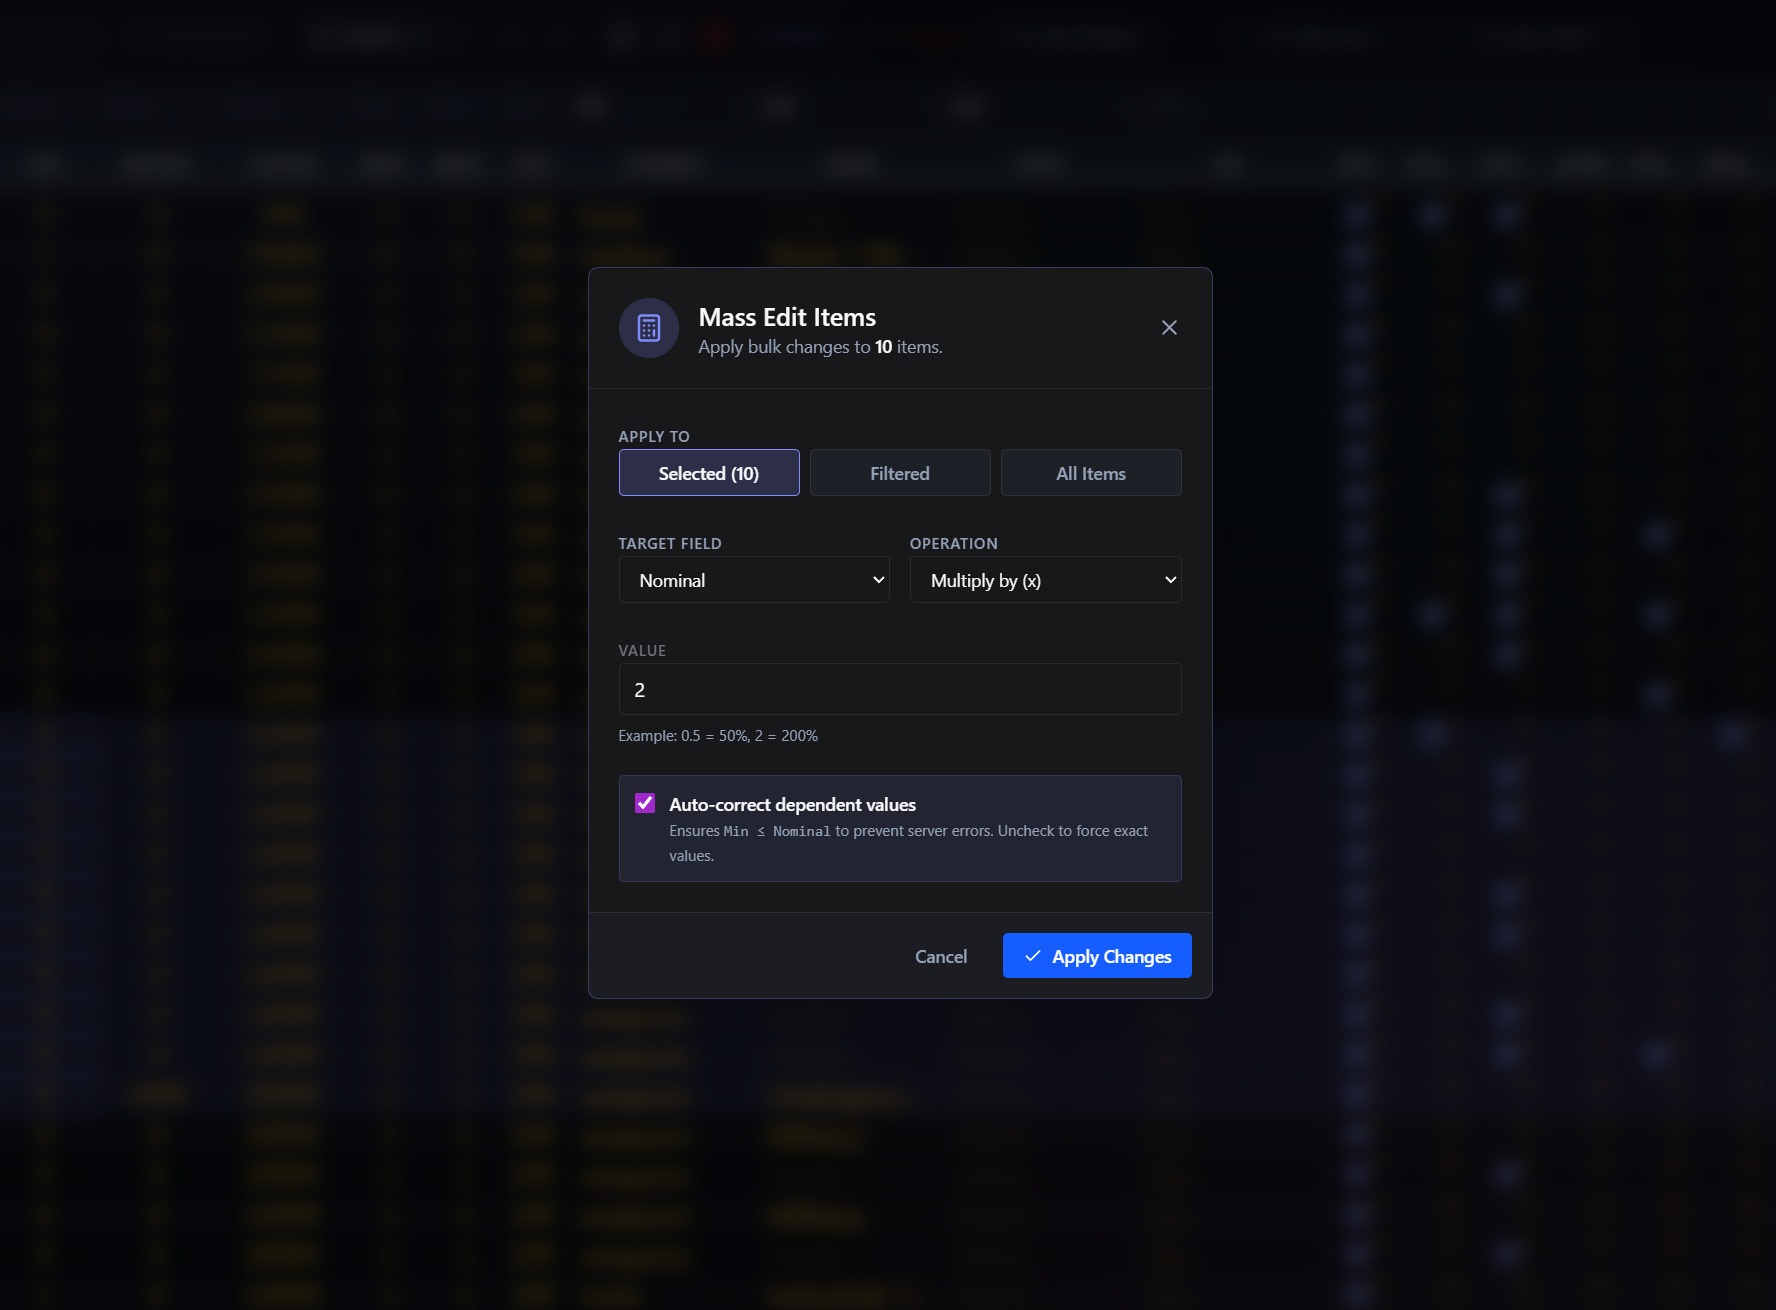The width and height of the screenshot is (1776, 1310).
Task: Click the 'Apply bulk changes to 10 items' subtitle
Action: click(820, 347)
